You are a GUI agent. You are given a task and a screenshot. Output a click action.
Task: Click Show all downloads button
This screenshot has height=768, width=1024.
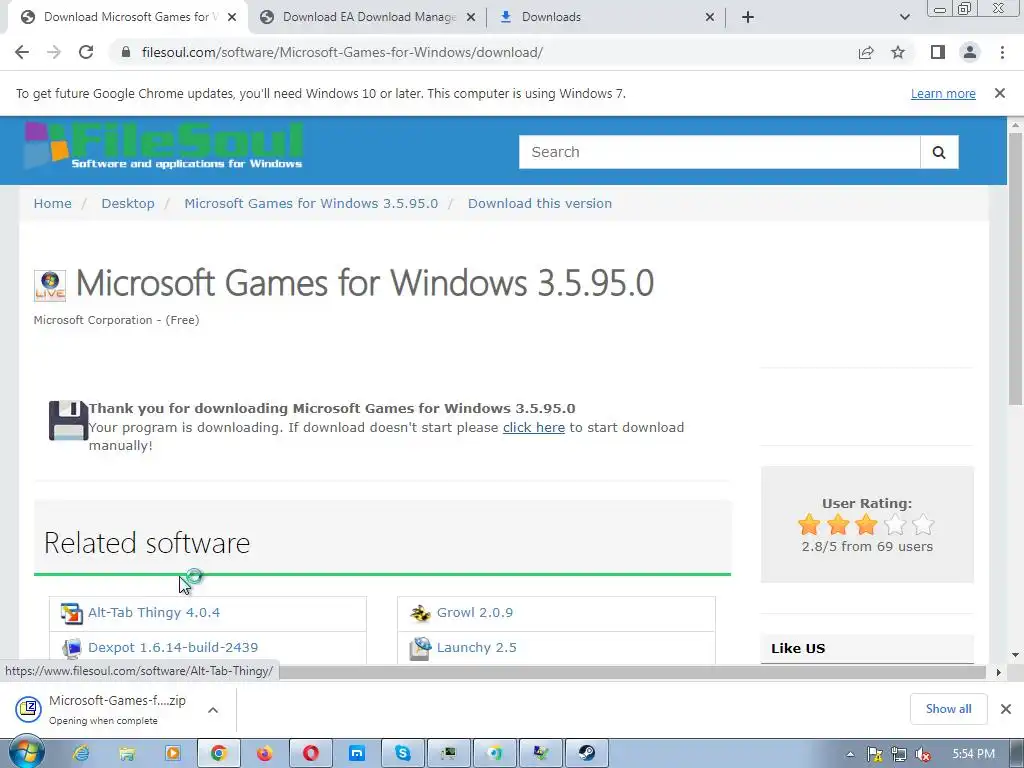point(948,709)
